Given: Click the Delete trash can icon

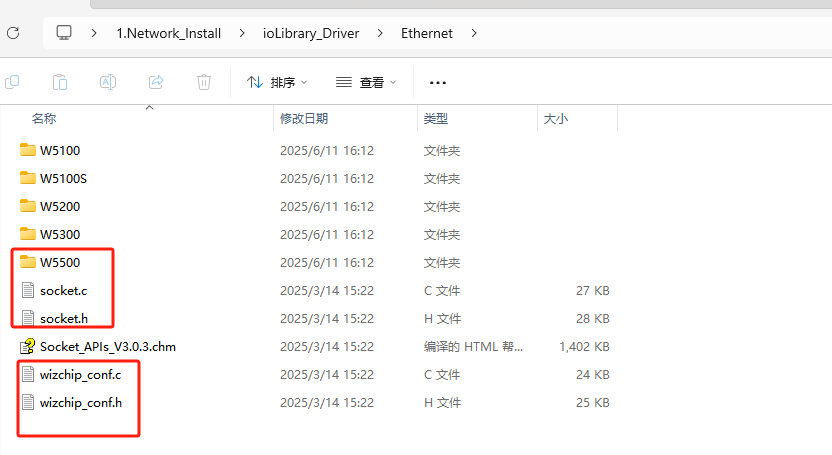Looking at the screenshot, I should (204, 82).
